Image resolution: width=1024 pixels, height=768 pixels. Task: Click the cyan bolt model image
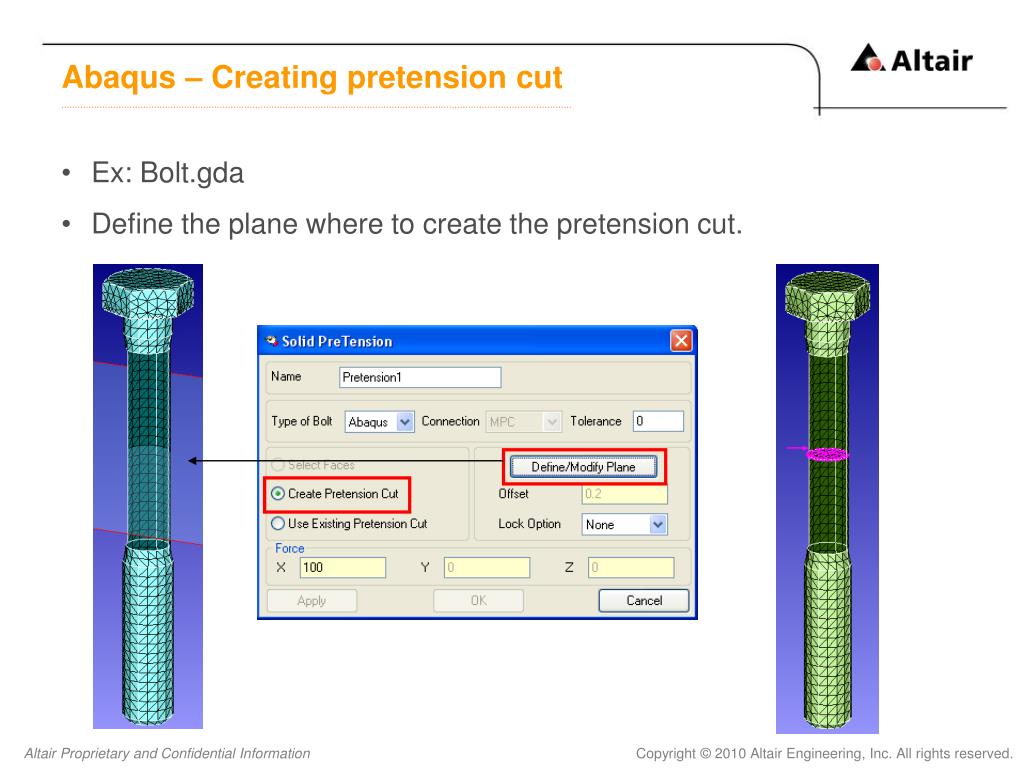(x=148, y=496)
